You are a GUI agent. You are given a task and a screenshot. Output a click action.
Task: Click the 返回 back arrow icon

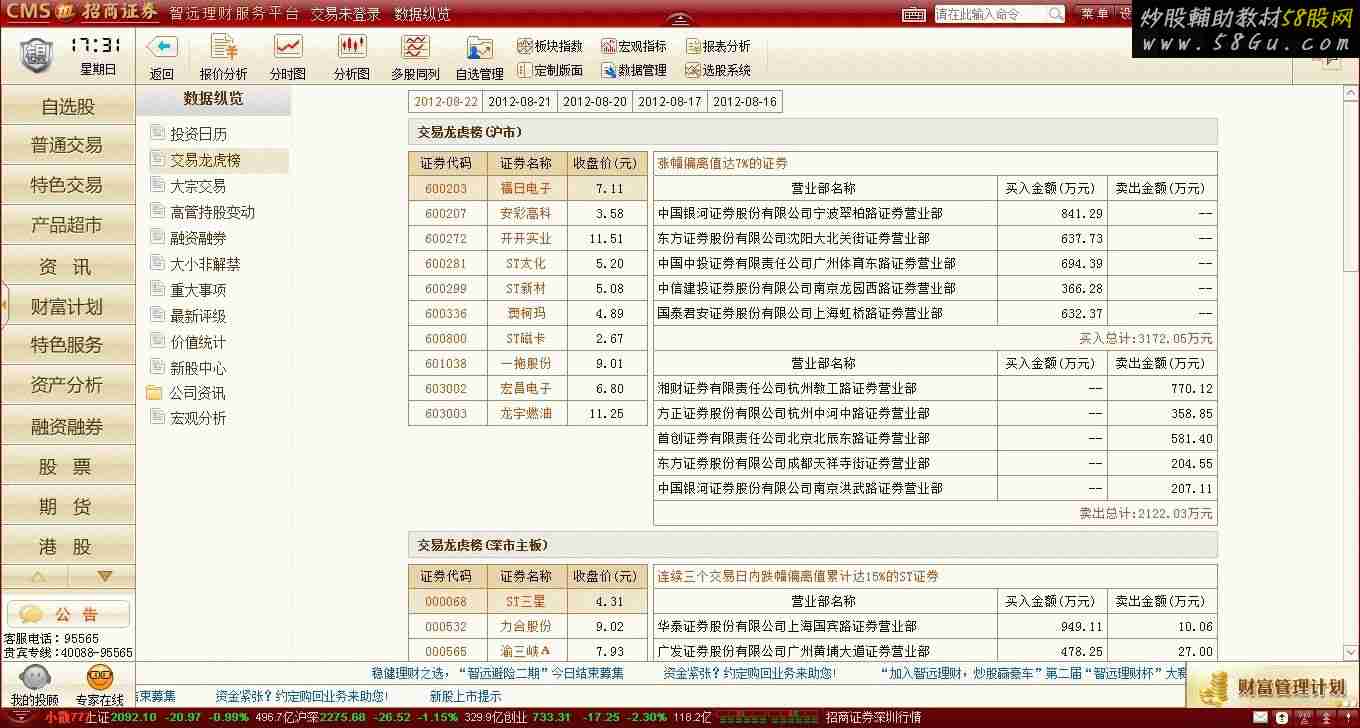tap(162, 47)
